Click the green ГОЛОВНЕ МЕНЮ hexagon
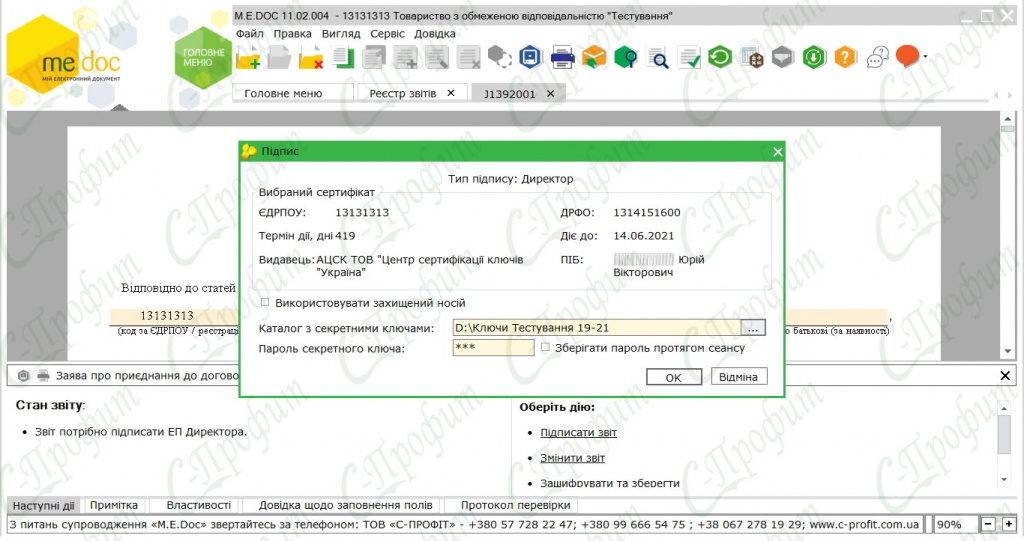Viewport: 1024px width, 541px height. click(203, 57)
